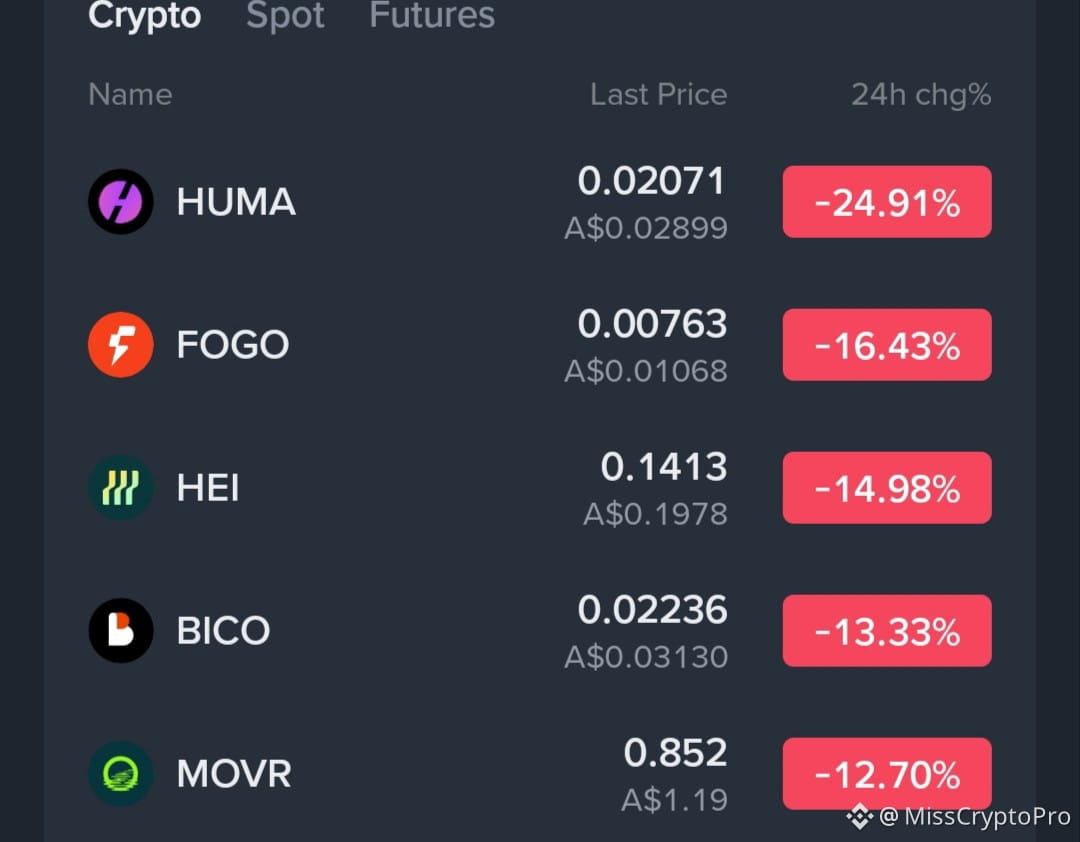Select the HEI coin icon

coord(121,488)
